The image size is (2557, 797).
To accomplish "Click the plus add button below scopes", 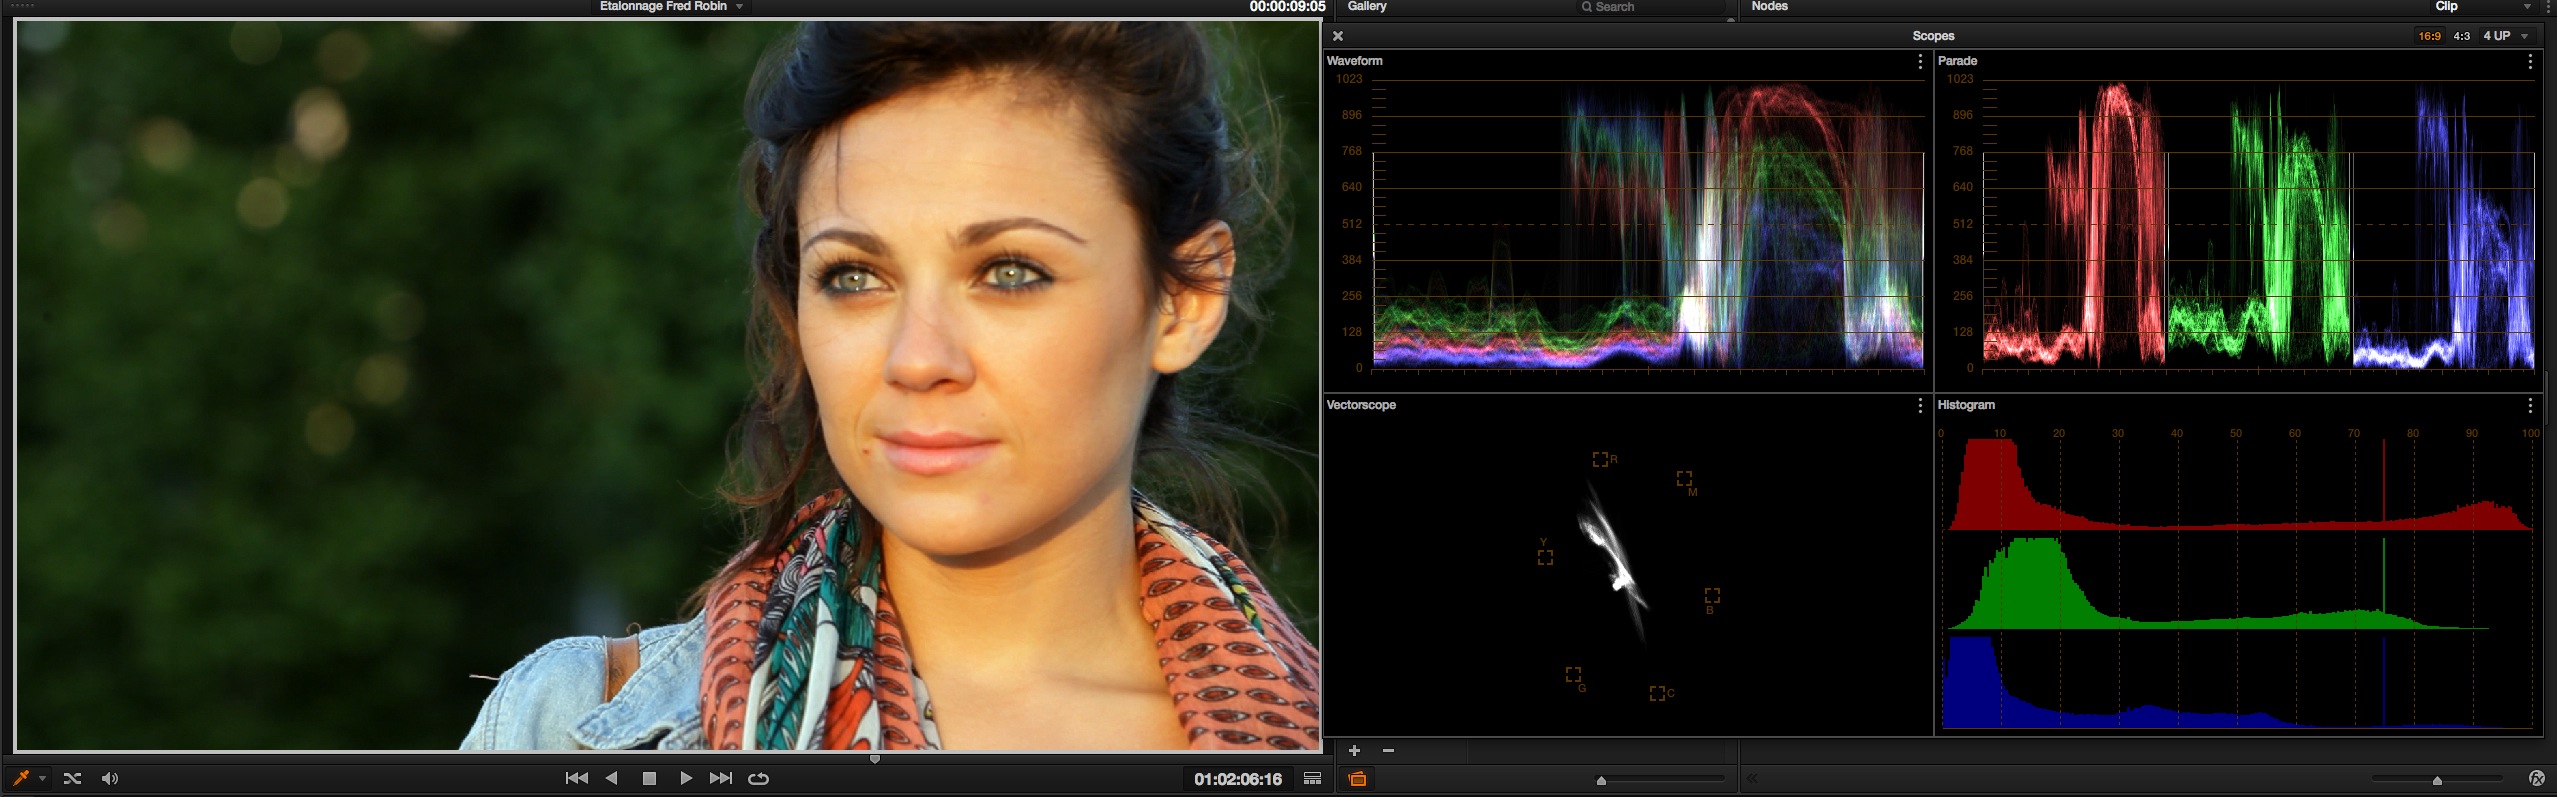I will [1354, 751].
